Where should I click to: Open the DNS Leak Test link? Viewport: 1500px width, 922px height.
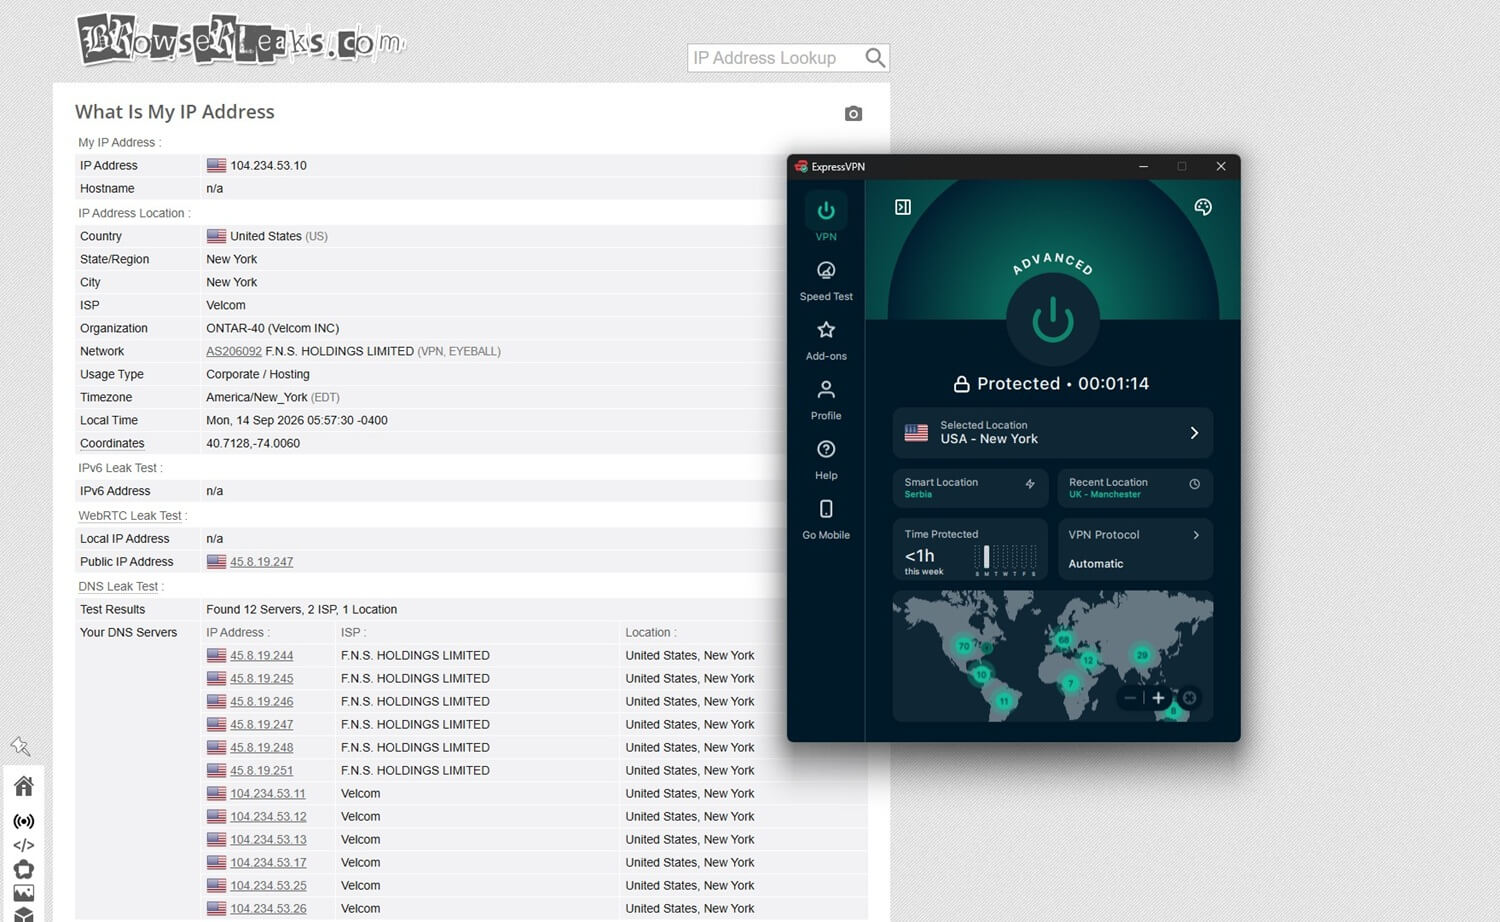point(118,587)
